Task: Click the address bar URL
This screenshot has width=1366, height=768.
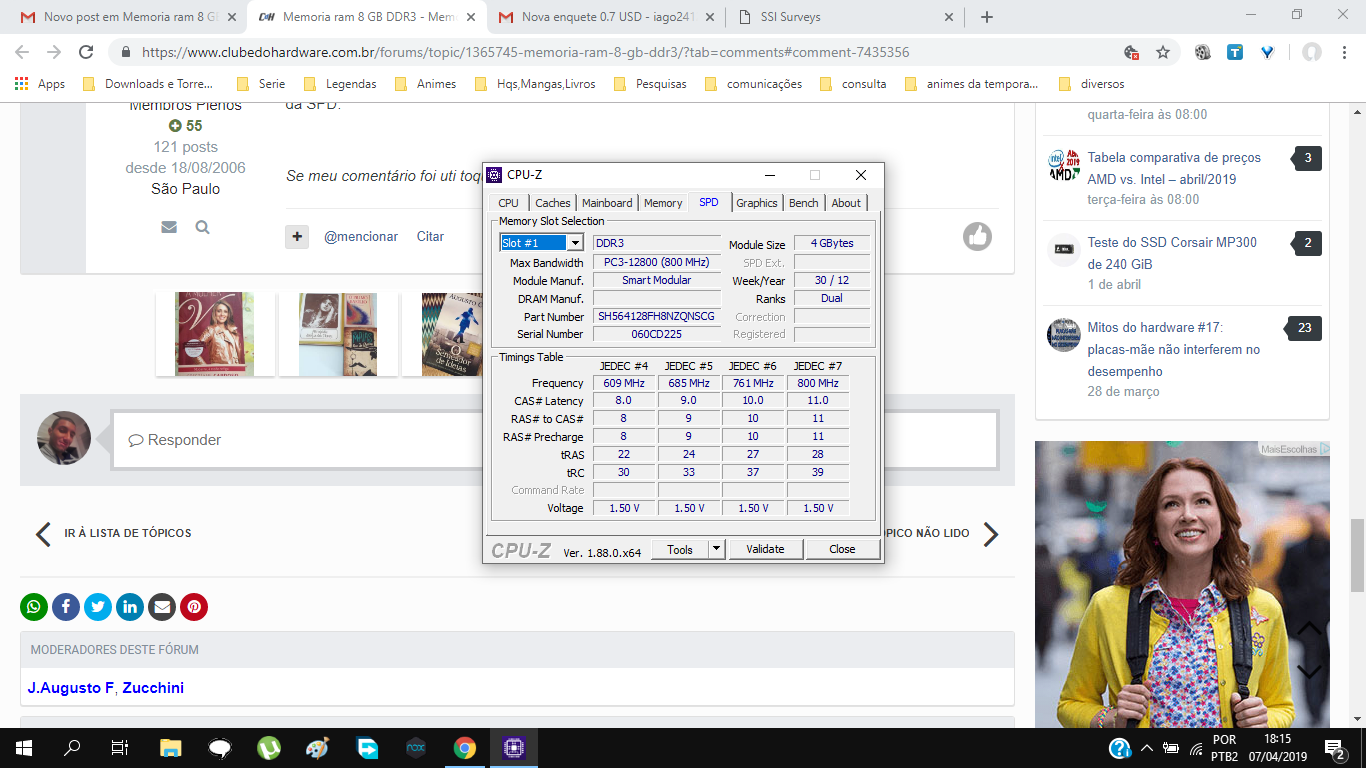Action: [525, 52]
